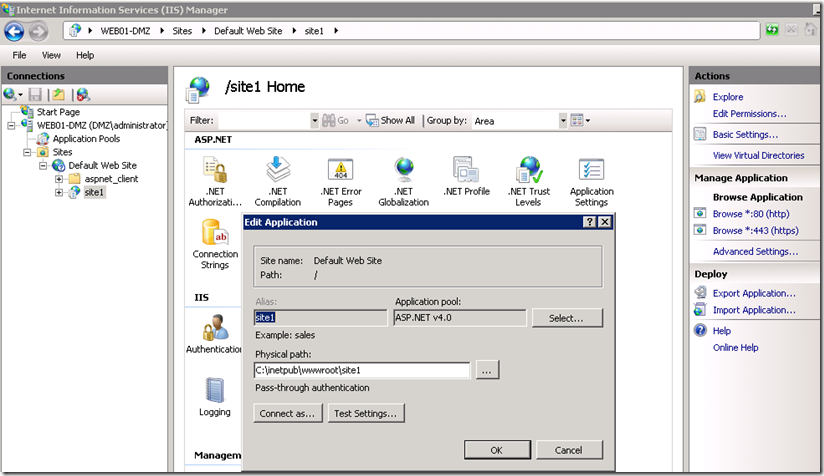
Task: Click OK in Edit Application dialog
Action: click(497, 450)
